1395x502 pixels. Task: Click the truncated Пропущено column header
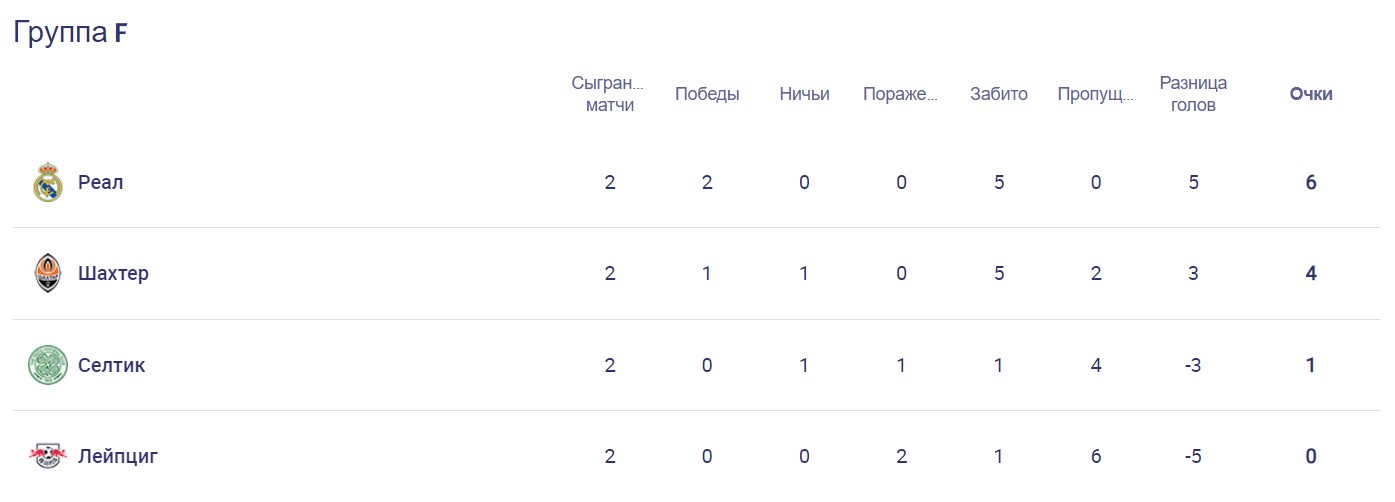1095,94
